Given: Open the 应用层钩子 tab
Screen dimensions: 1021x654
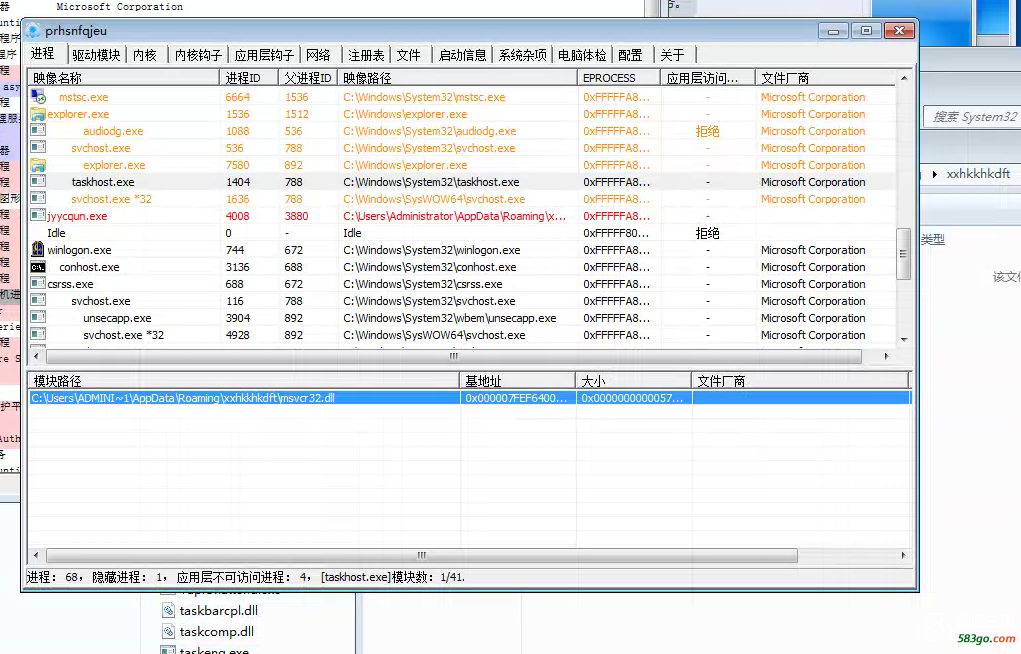Looking at the screenshot, I should click(264, 55).
